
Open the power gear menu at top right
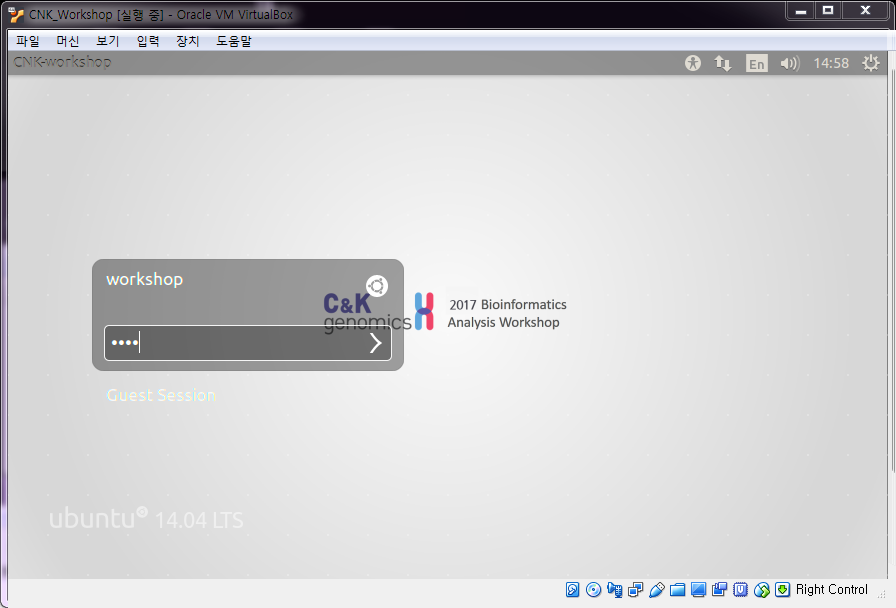pos(871,63)
